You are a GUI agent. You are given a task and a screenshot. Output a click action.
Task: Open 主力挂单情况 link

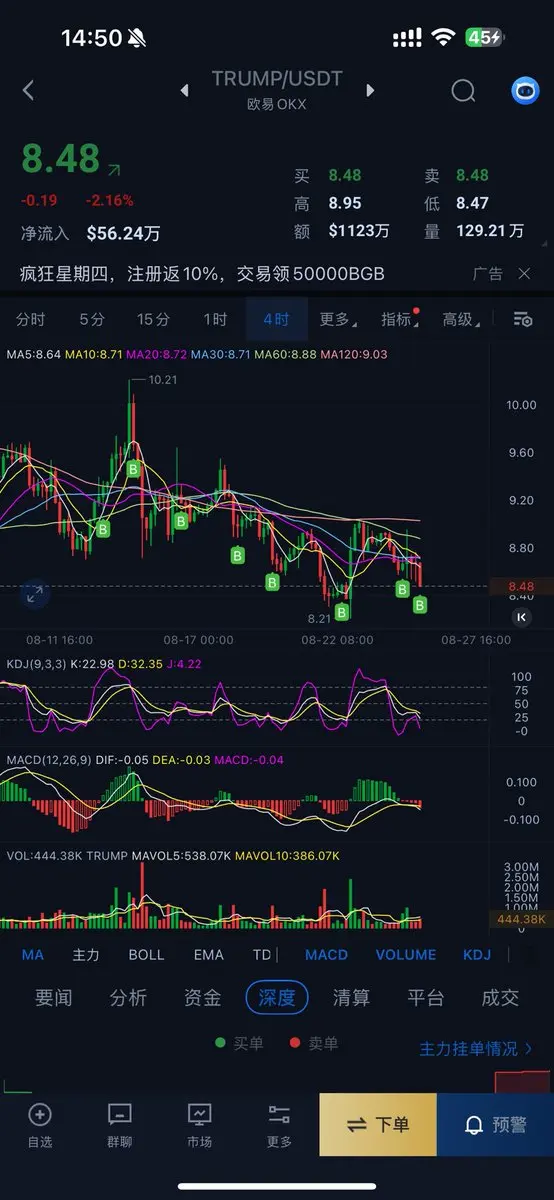click(476, 1048)
